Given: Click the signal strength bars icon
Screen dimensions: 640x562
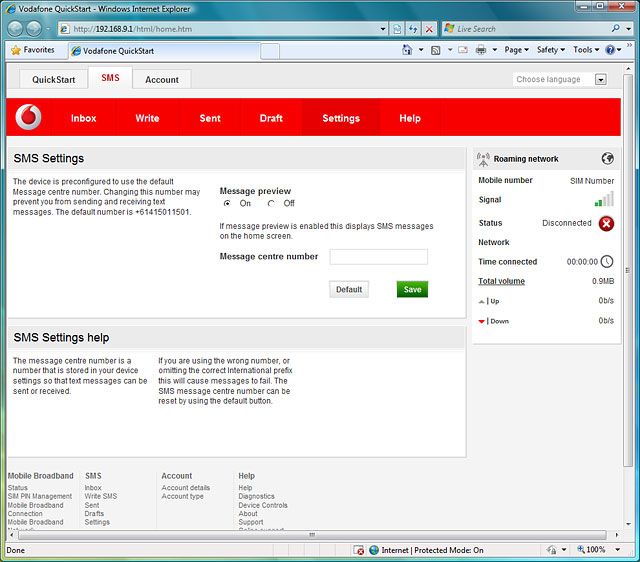Looking at the screenshot, I should pyautogui.click(x=604, y=200).
